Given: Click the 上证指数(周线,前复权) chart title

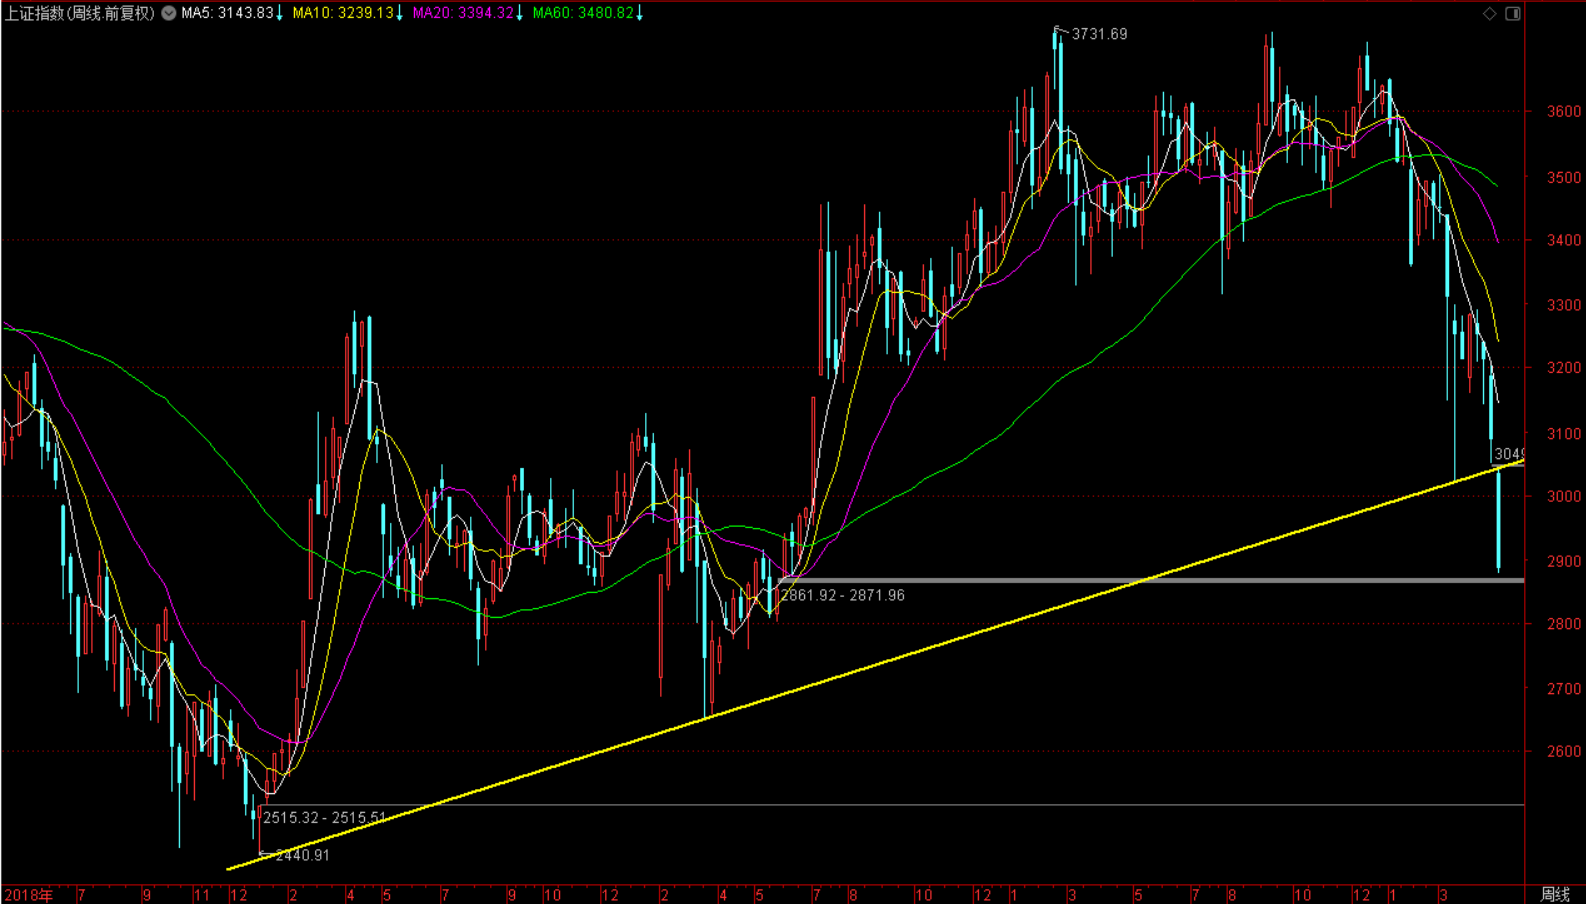Looking at the screenshot, I should [80, 13].
